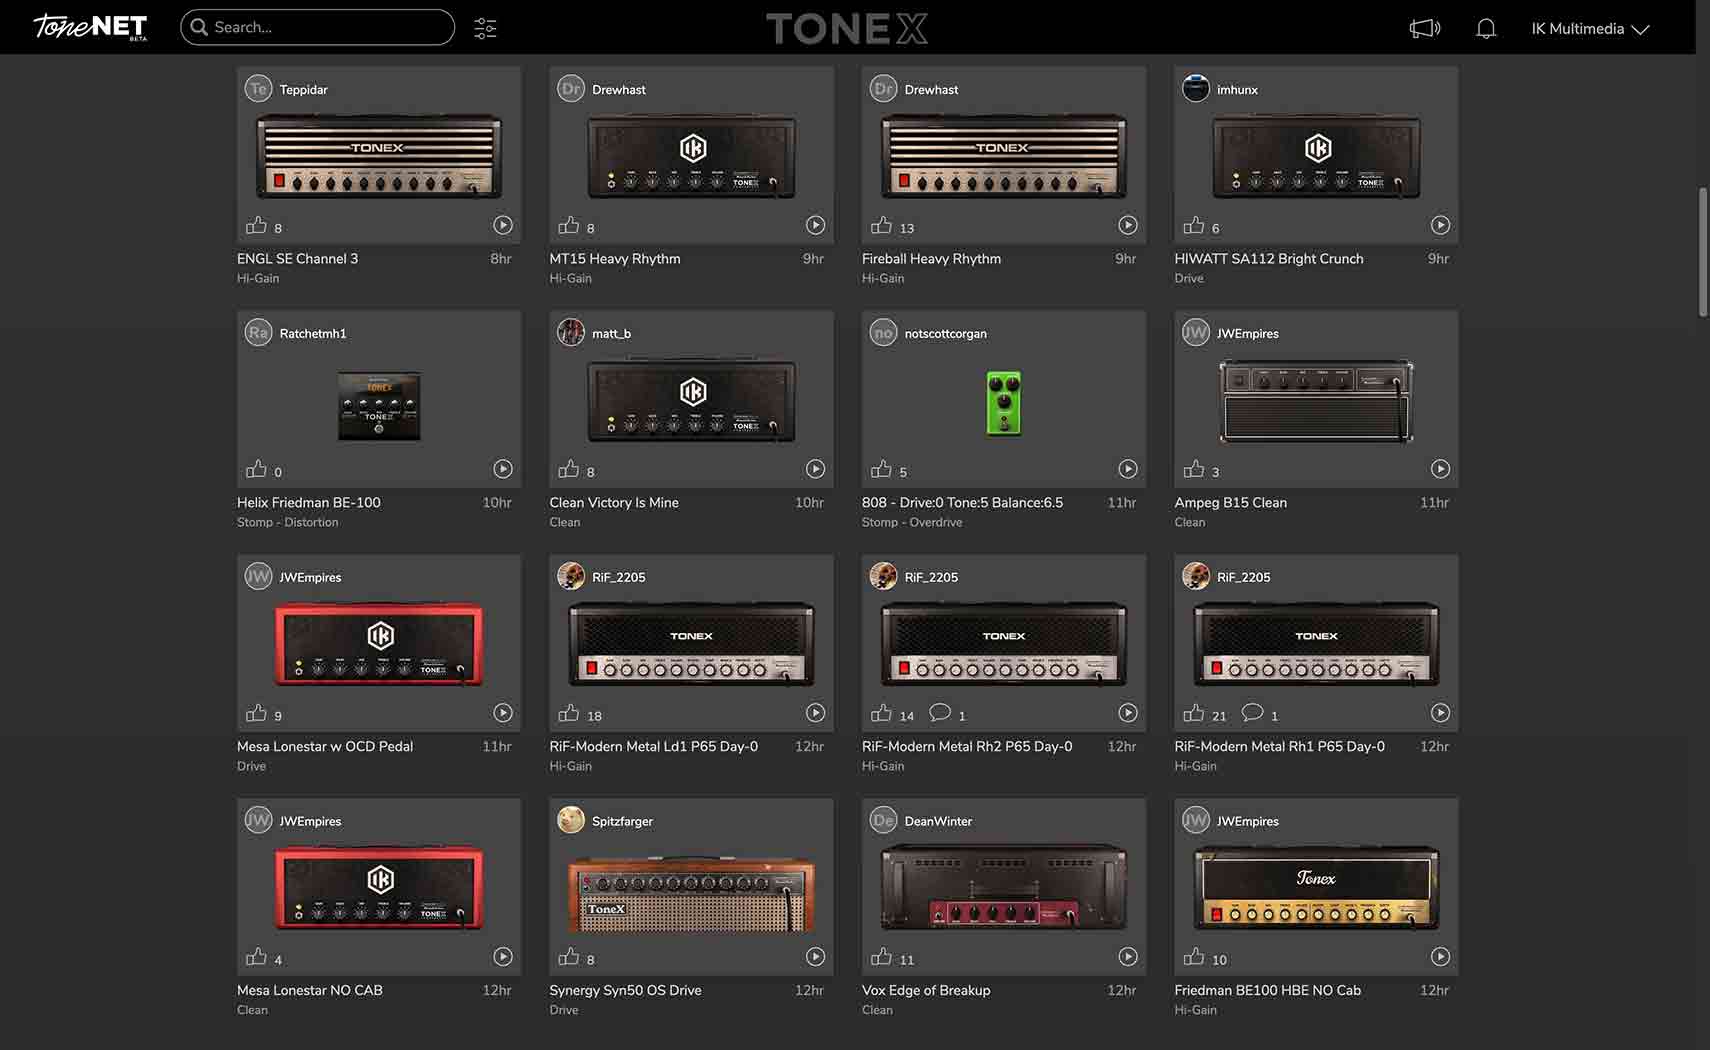Like the Friedman BE100 HBE NO Cab tone
Screen dimensions: 1710x1050
click(1194, 957)
